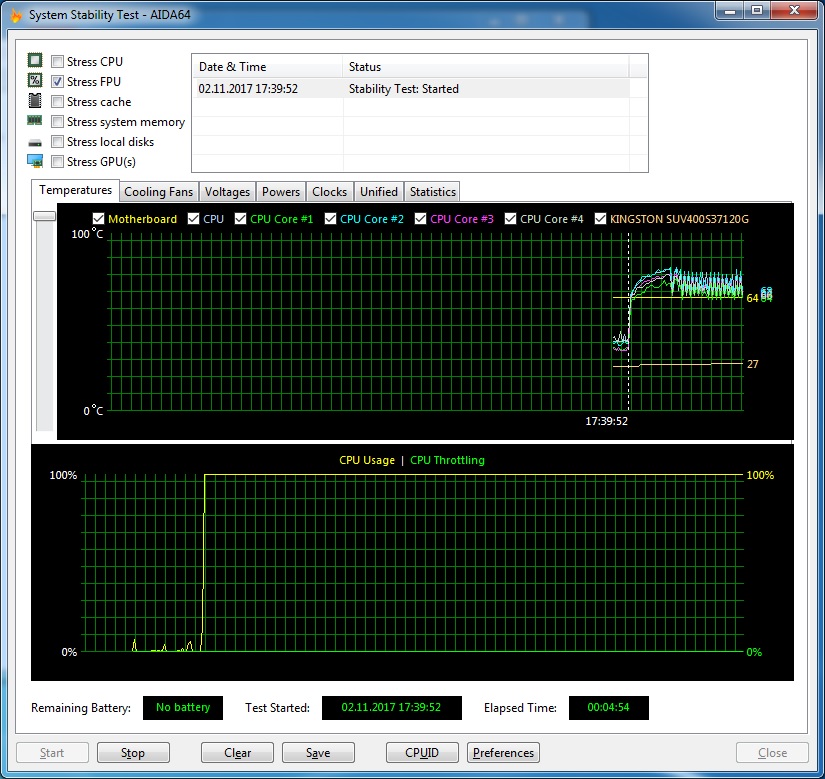The height and width of the screenshot is (779, 825).
Task: Open CPUID panel with the CPUID button
Action: click(x=422, y=753)
